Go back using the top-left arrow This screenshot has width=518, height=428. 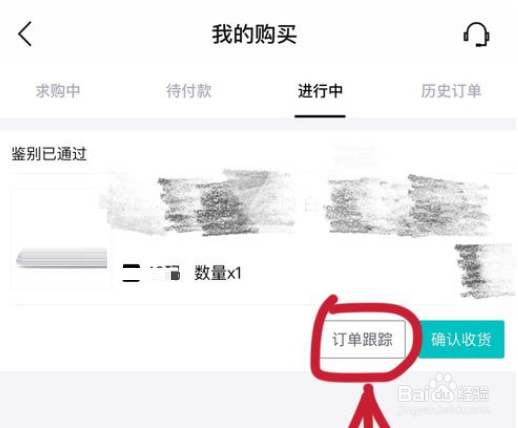pos(25,34)
